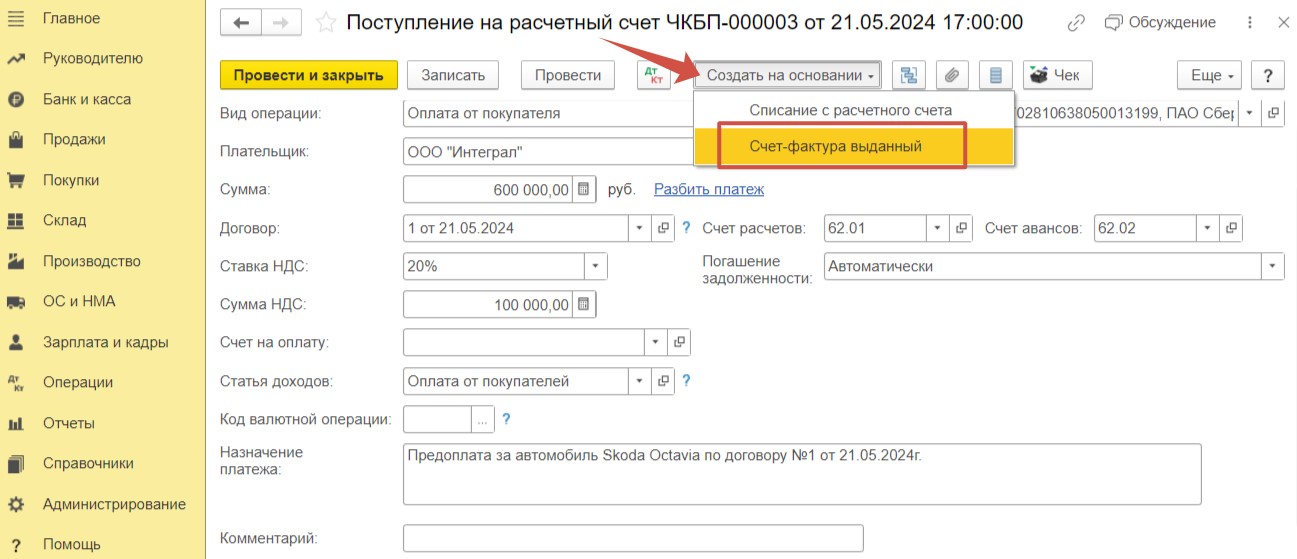Click the Разбить платеж link
Image resolution: width=1297 pixels, height=559 pixels.
pyautogui.click(x=709, y=189)
